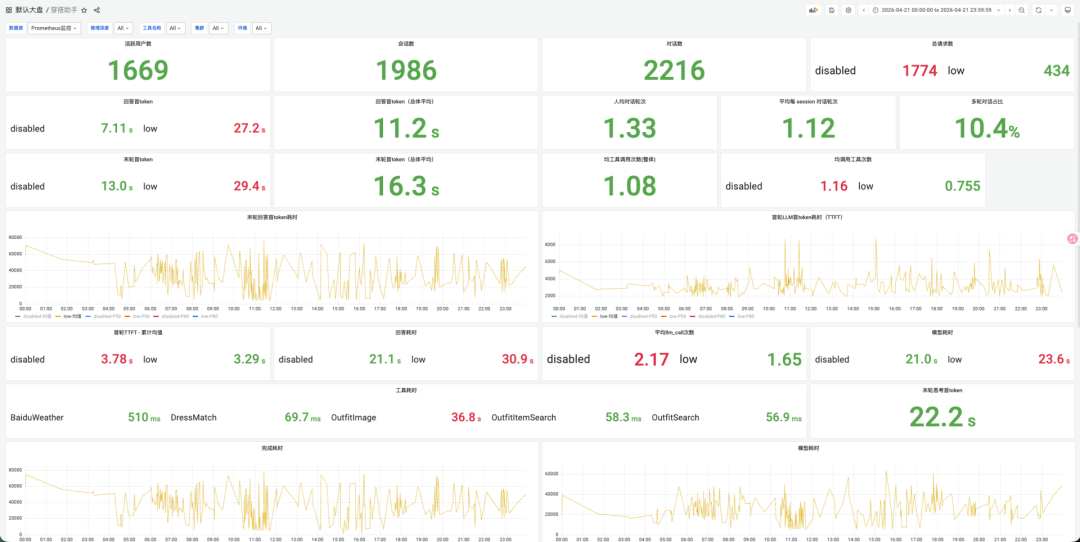1080x542 pixels.
Task: Open the 活跃用户数 panel title menu
Action: coord(138,43)
